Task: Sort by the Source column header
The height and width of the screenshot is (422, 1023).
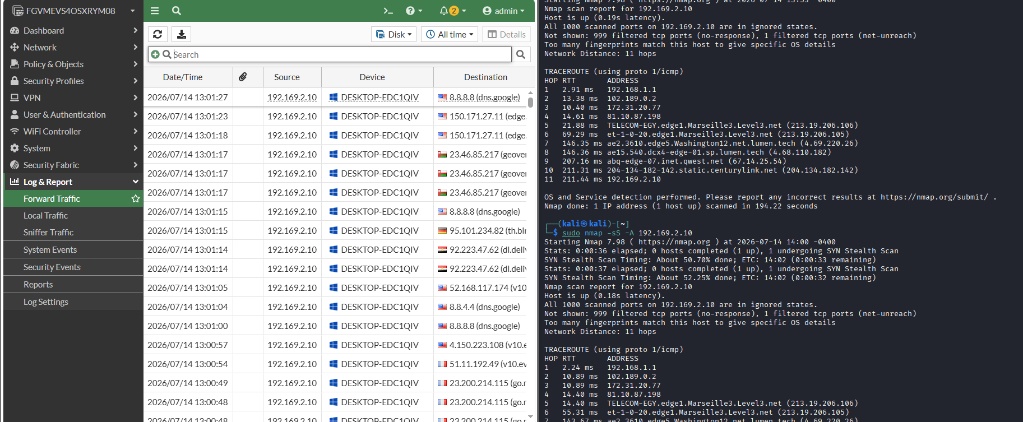Action: [x=286, y=77]
